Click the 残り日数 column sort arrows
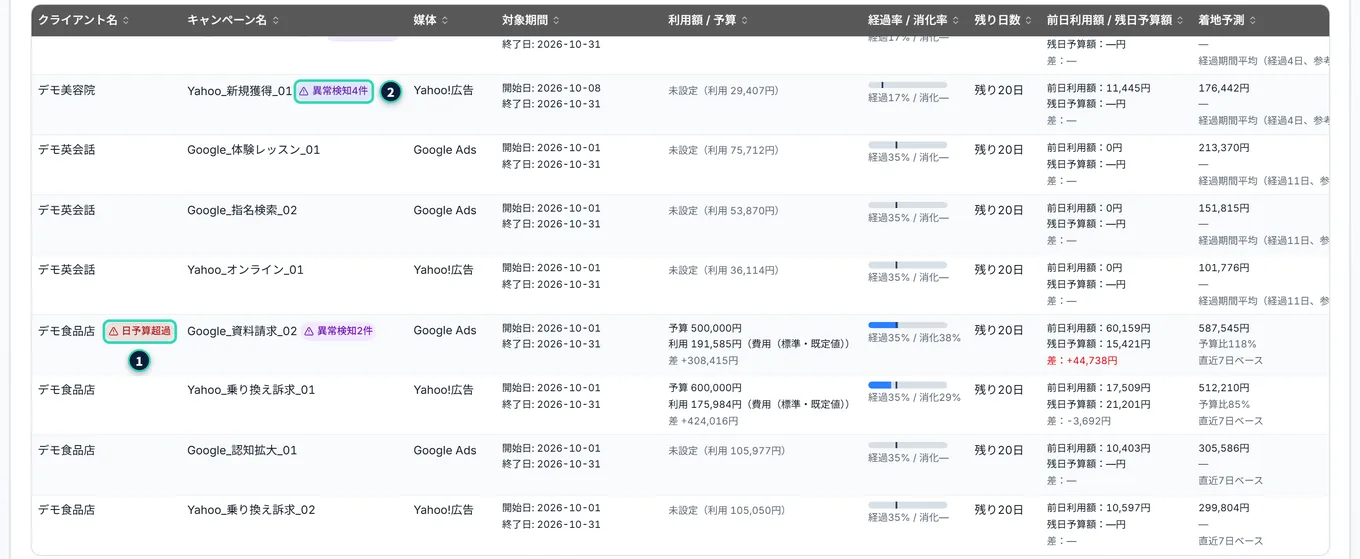This screenshot has width=1360, height=559. coord(1028,20)
